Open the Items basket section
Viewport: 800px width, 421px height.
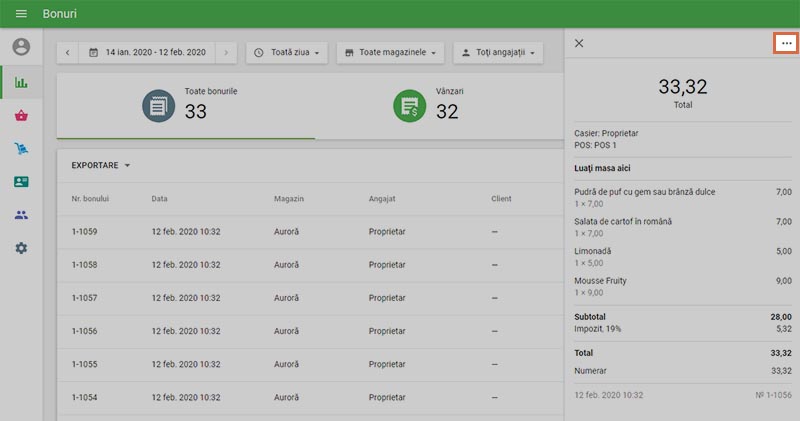tap(21, 116)
